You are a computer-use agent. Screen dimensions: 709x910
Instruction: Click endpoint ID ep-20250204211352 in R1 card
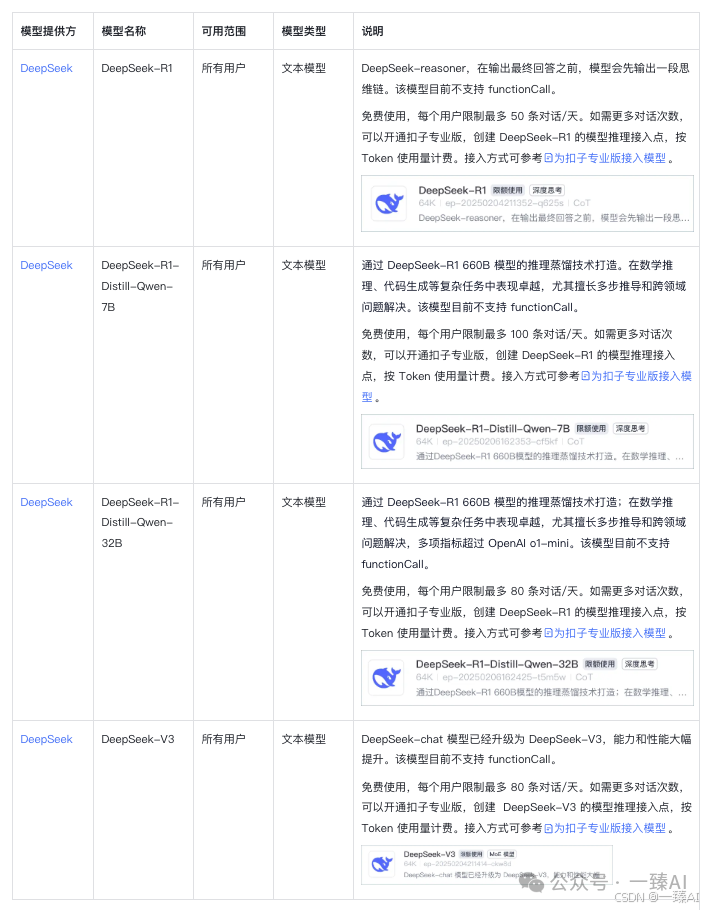(x=504, y=203)
